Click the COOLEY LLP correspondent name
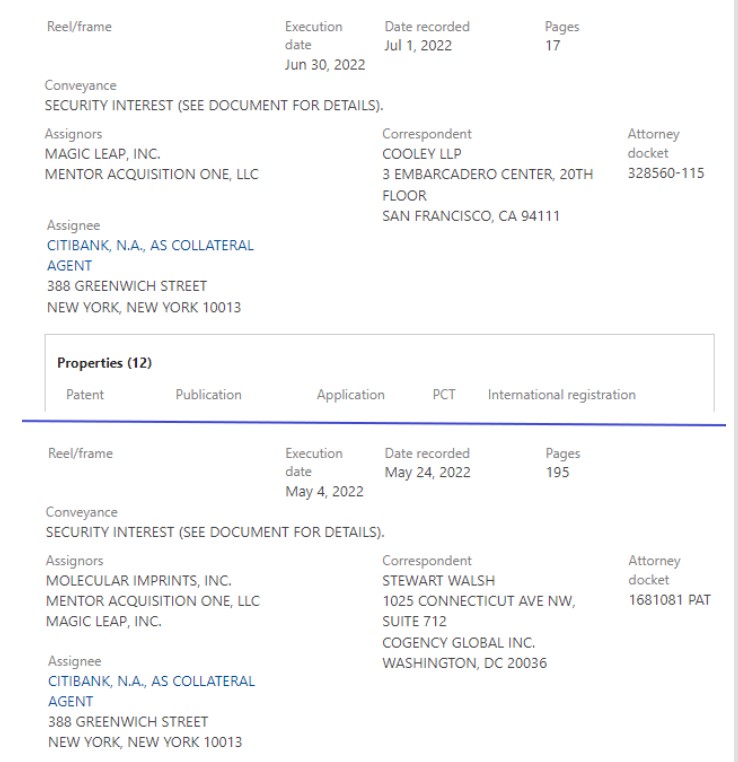The height and width of the screenshot is (762, 738). coord(422,154)
